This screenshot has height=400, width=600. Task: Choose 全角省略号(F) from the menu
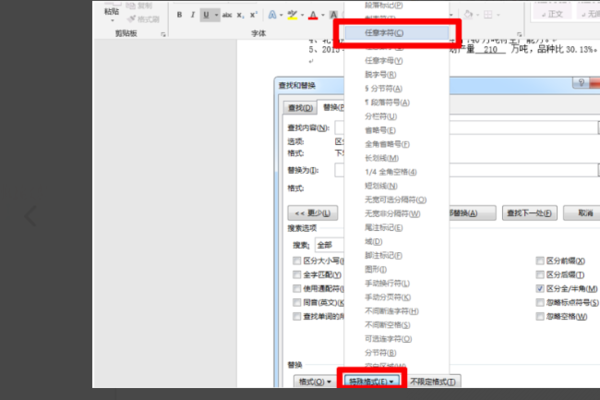[387, 144]
